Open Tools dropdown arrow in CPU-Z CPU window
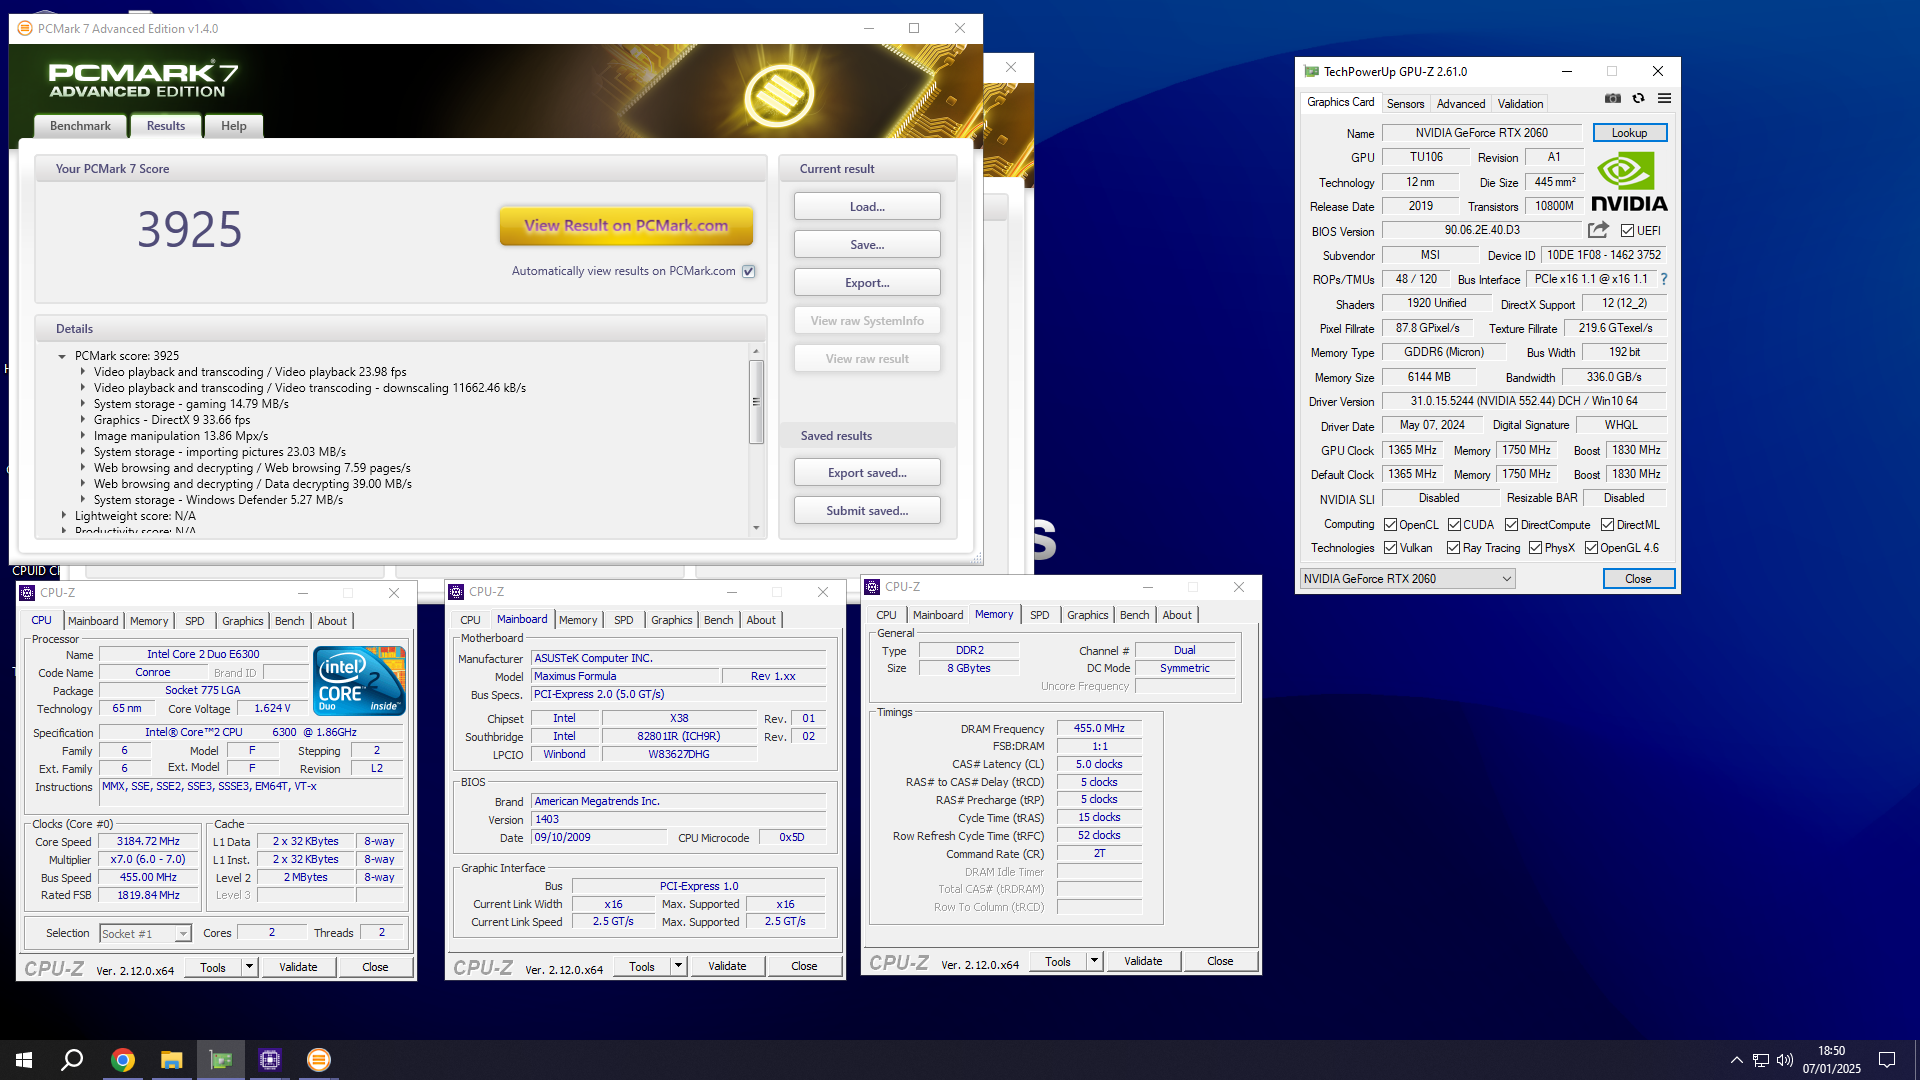The height and width of the screenshot is (1080, 1920). tap(249, 967)
